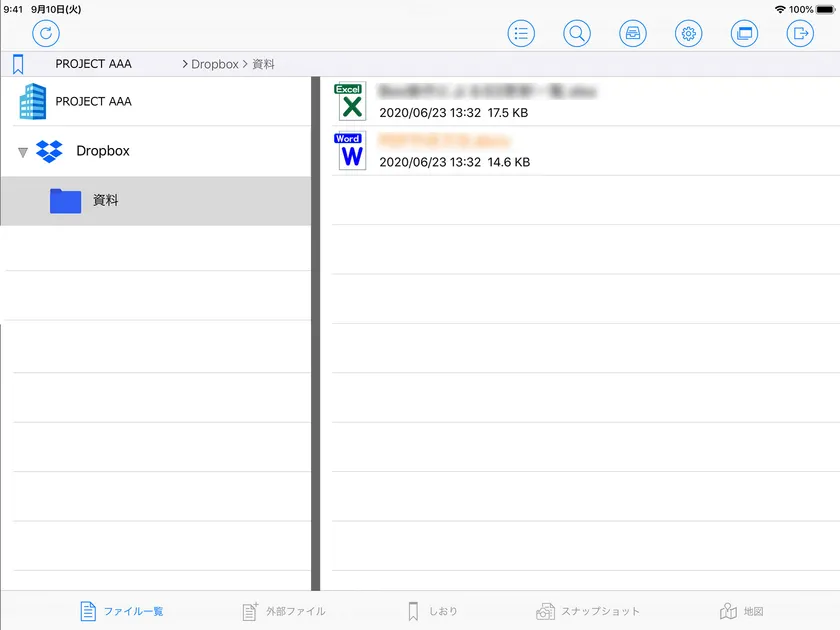Open the magnifier search icon
This screenshot has height=630, width=840.
(577, 33)
